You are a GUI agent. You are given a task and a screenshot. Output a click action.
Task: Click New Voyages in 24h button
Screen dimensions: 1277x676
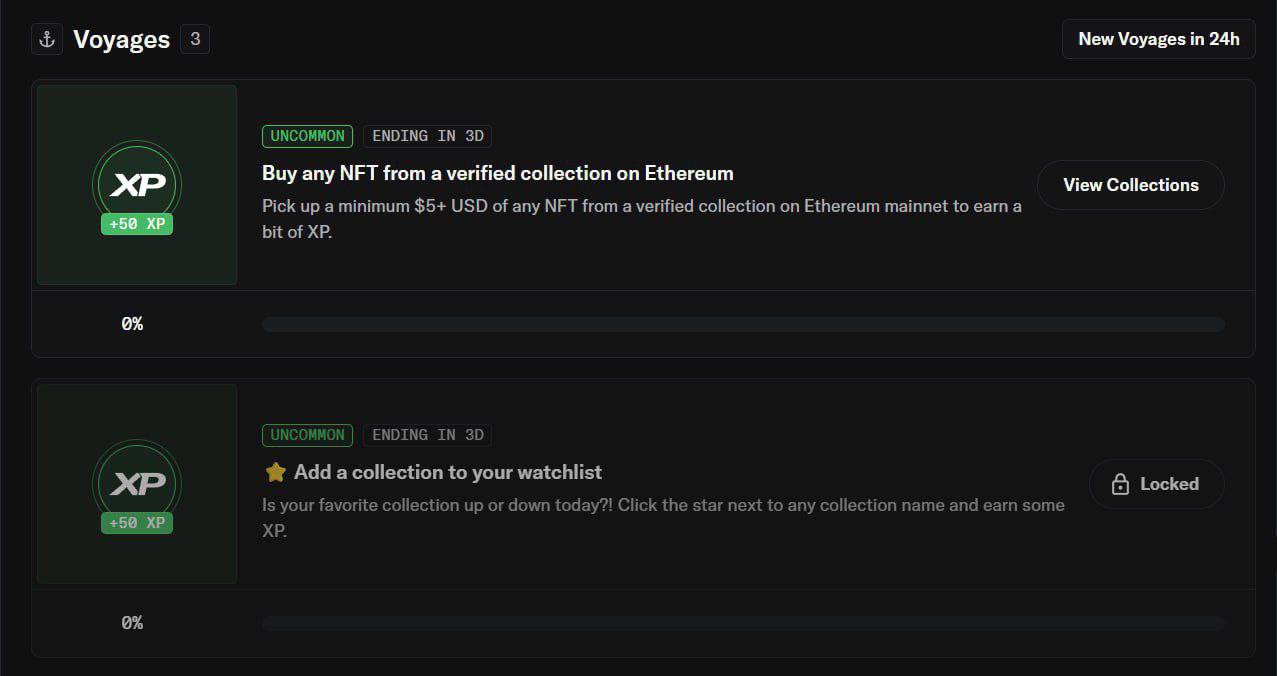point(1158,39)
